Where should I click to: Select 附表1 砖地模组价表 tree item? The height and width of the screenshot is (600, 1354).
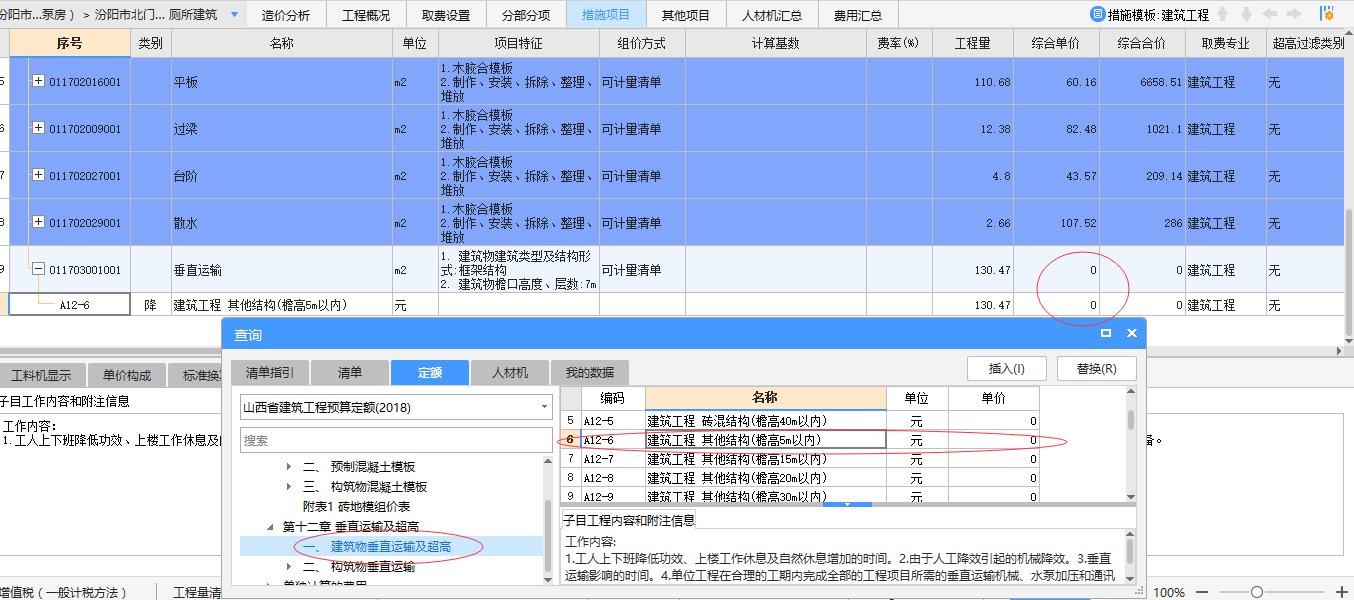point(357,507)
